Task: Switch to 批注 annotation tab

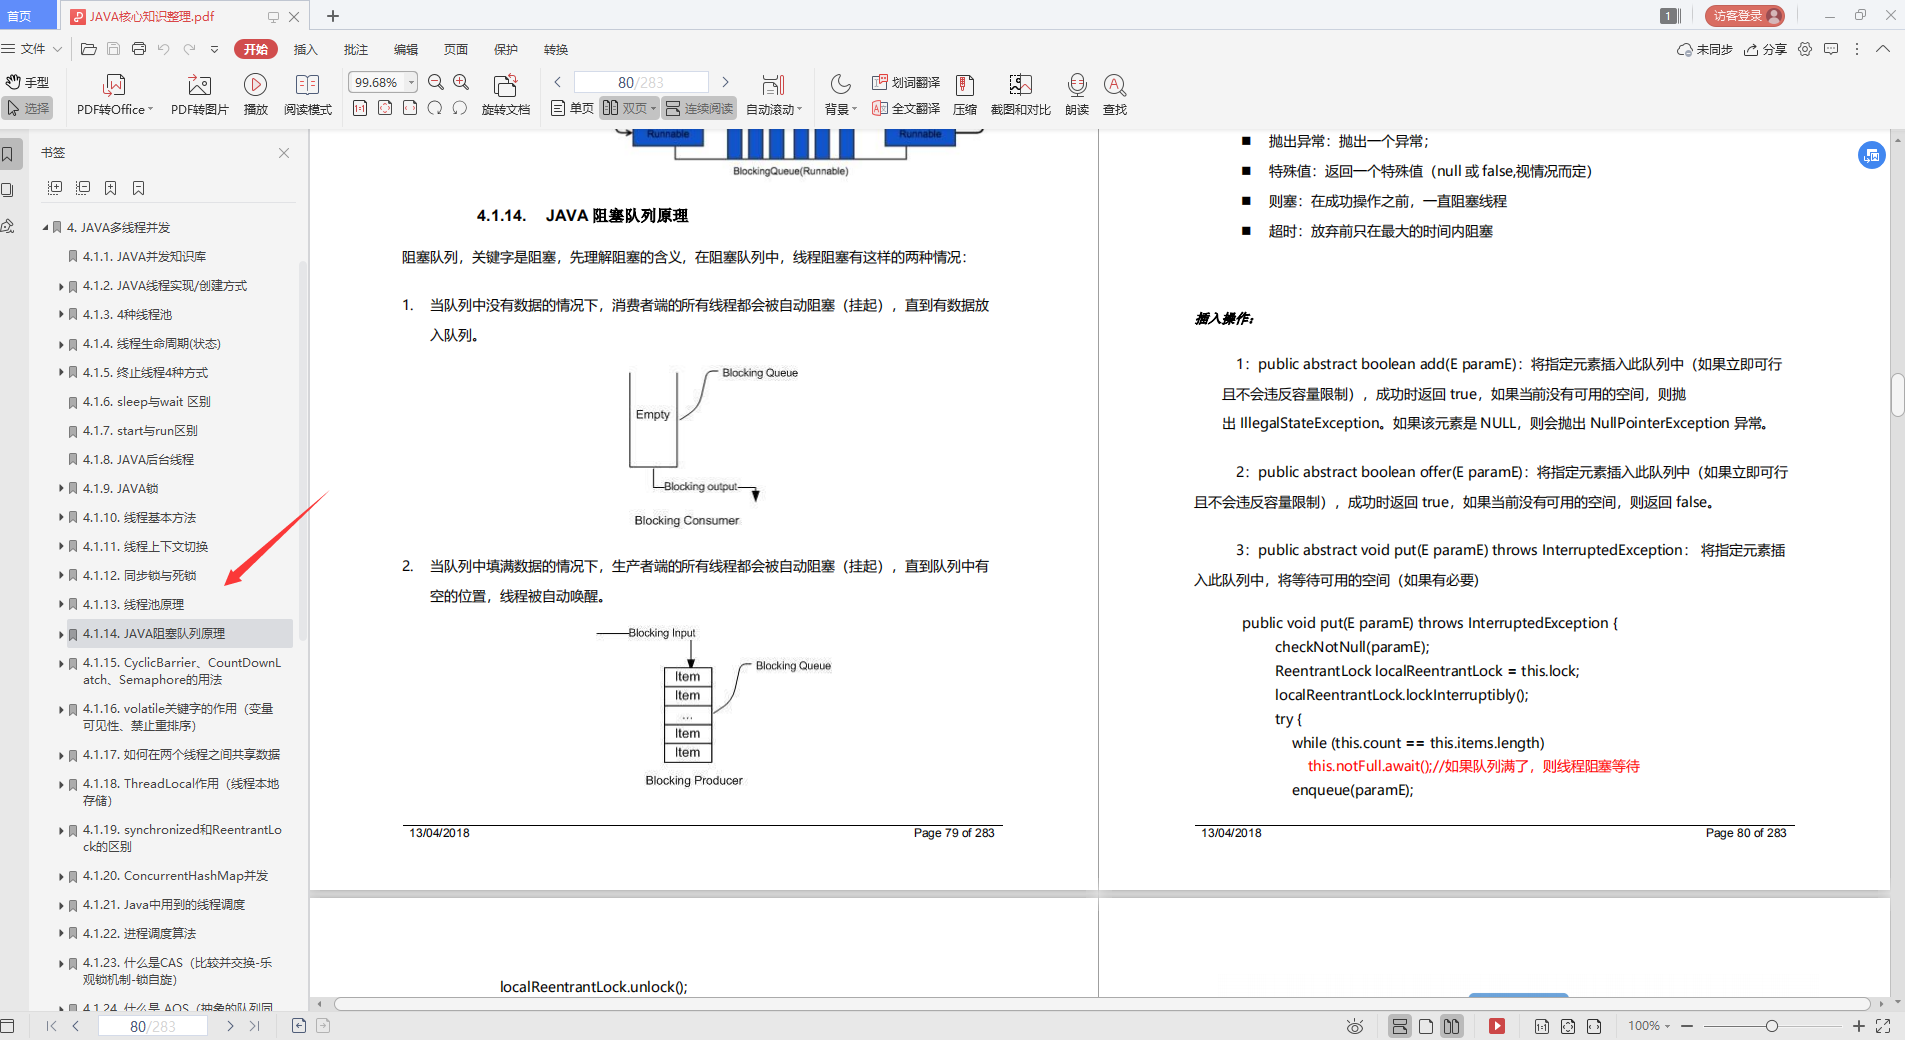Action: (355, 49)
